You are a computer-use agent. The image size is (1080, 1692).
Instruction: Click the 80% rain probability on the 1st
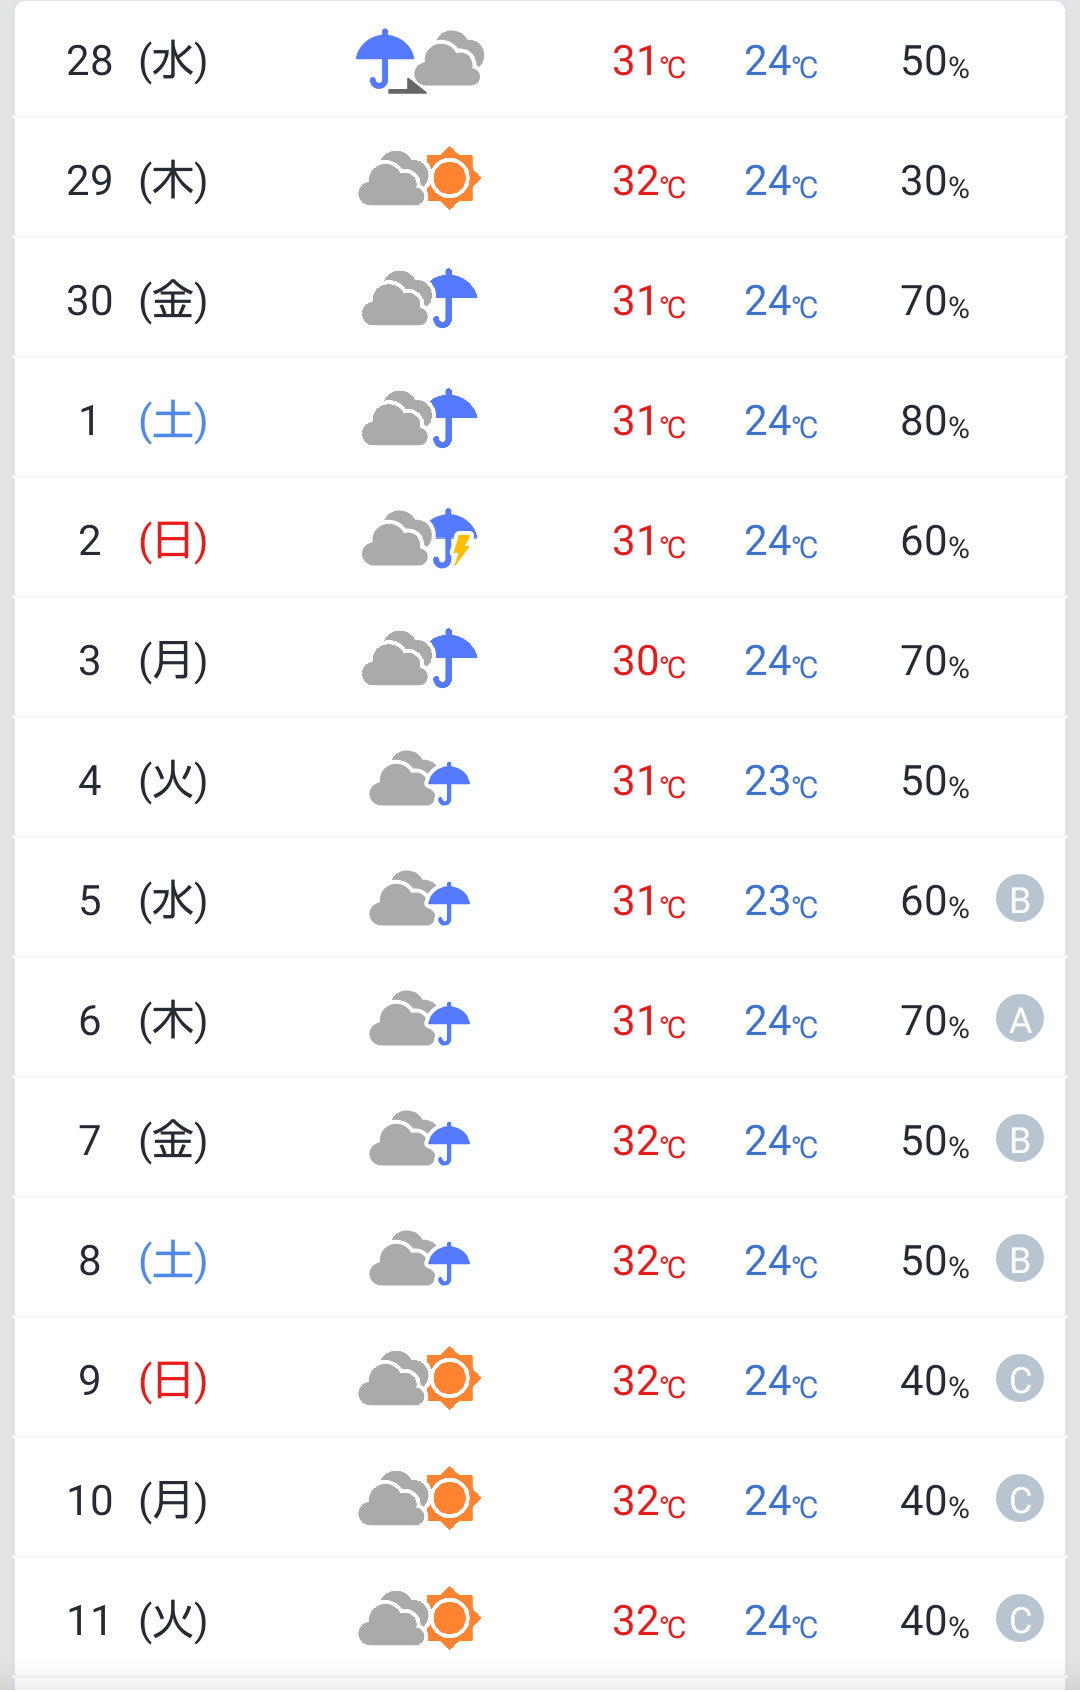[934, 421]
